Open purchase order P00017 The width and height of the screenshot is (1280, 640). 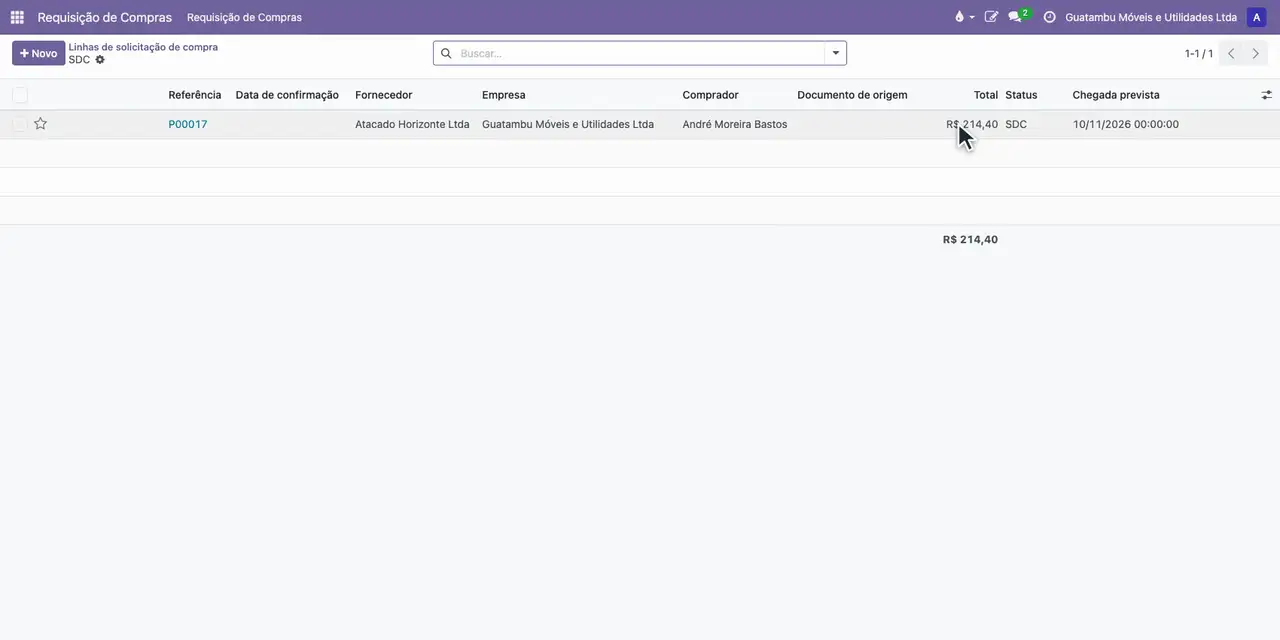188,124
